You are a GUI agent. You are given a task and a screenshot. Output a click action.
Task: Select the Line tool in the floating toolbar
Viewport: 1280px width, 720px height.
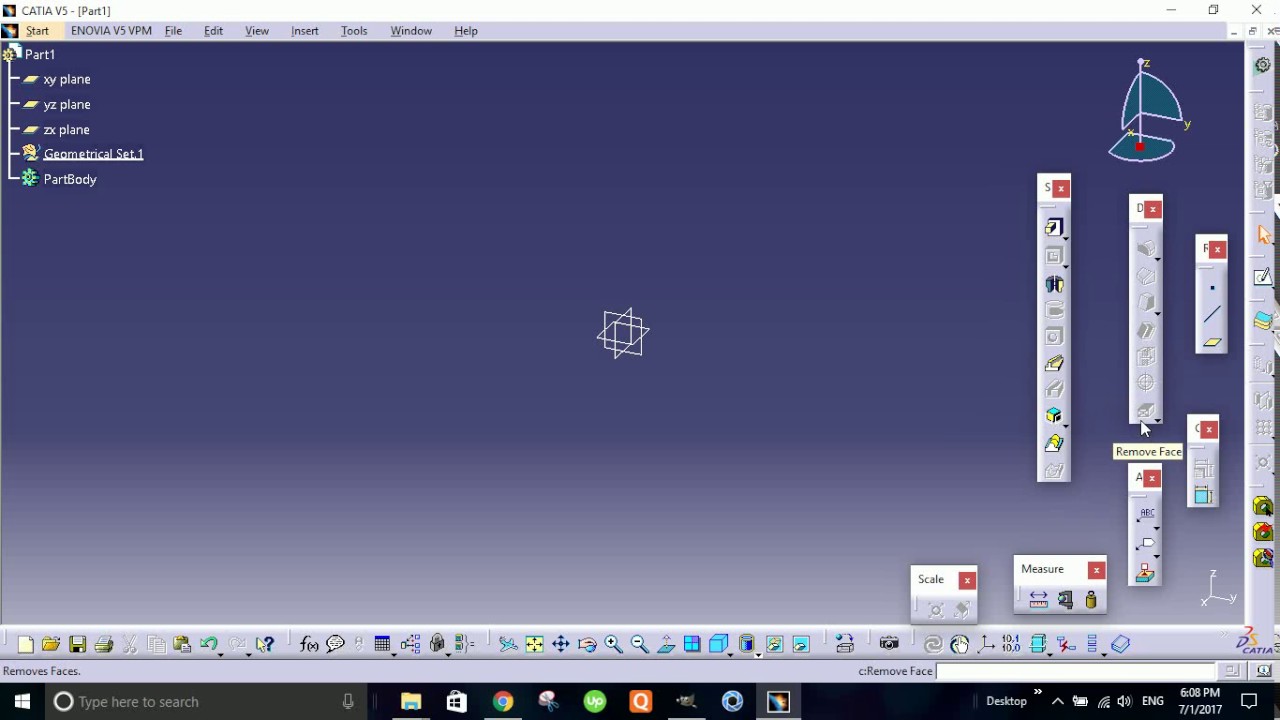(1212, 315)
